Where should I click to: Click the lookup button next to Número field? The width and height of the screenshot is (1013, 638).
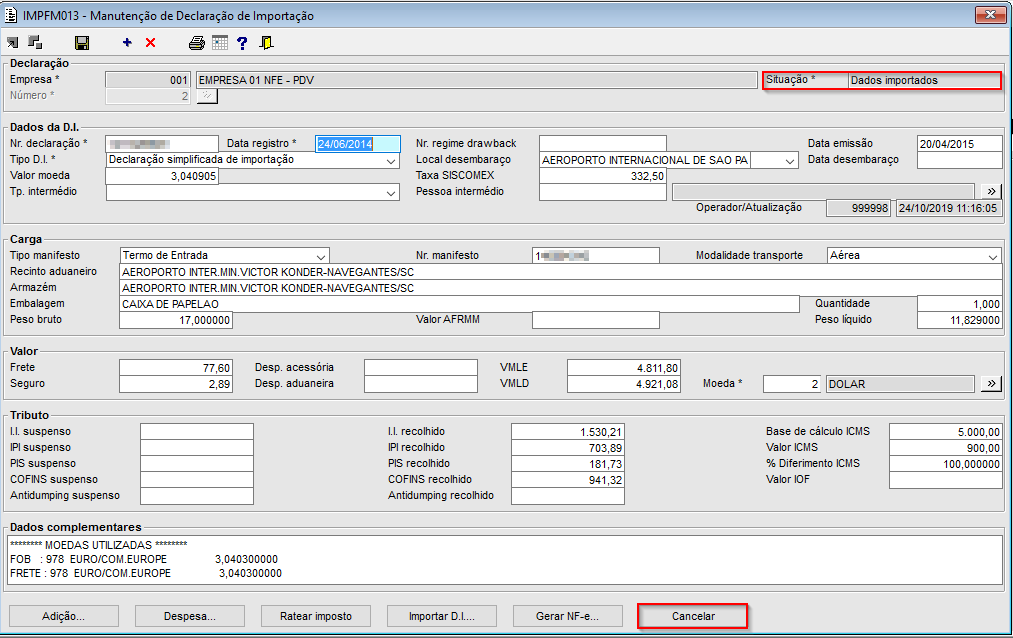coord(207,96)
